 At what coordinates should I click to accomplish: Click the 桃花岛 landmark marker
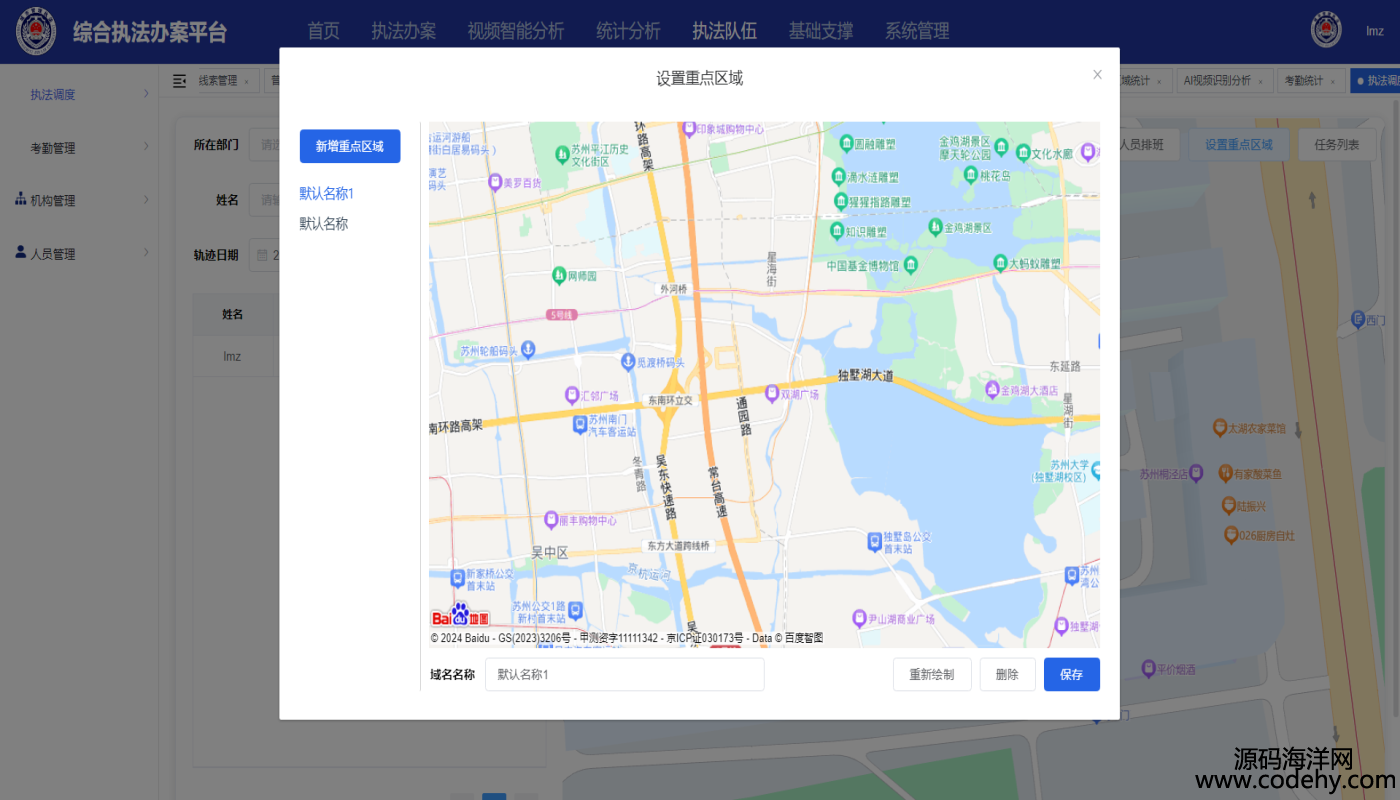click(x=970, y=175)
